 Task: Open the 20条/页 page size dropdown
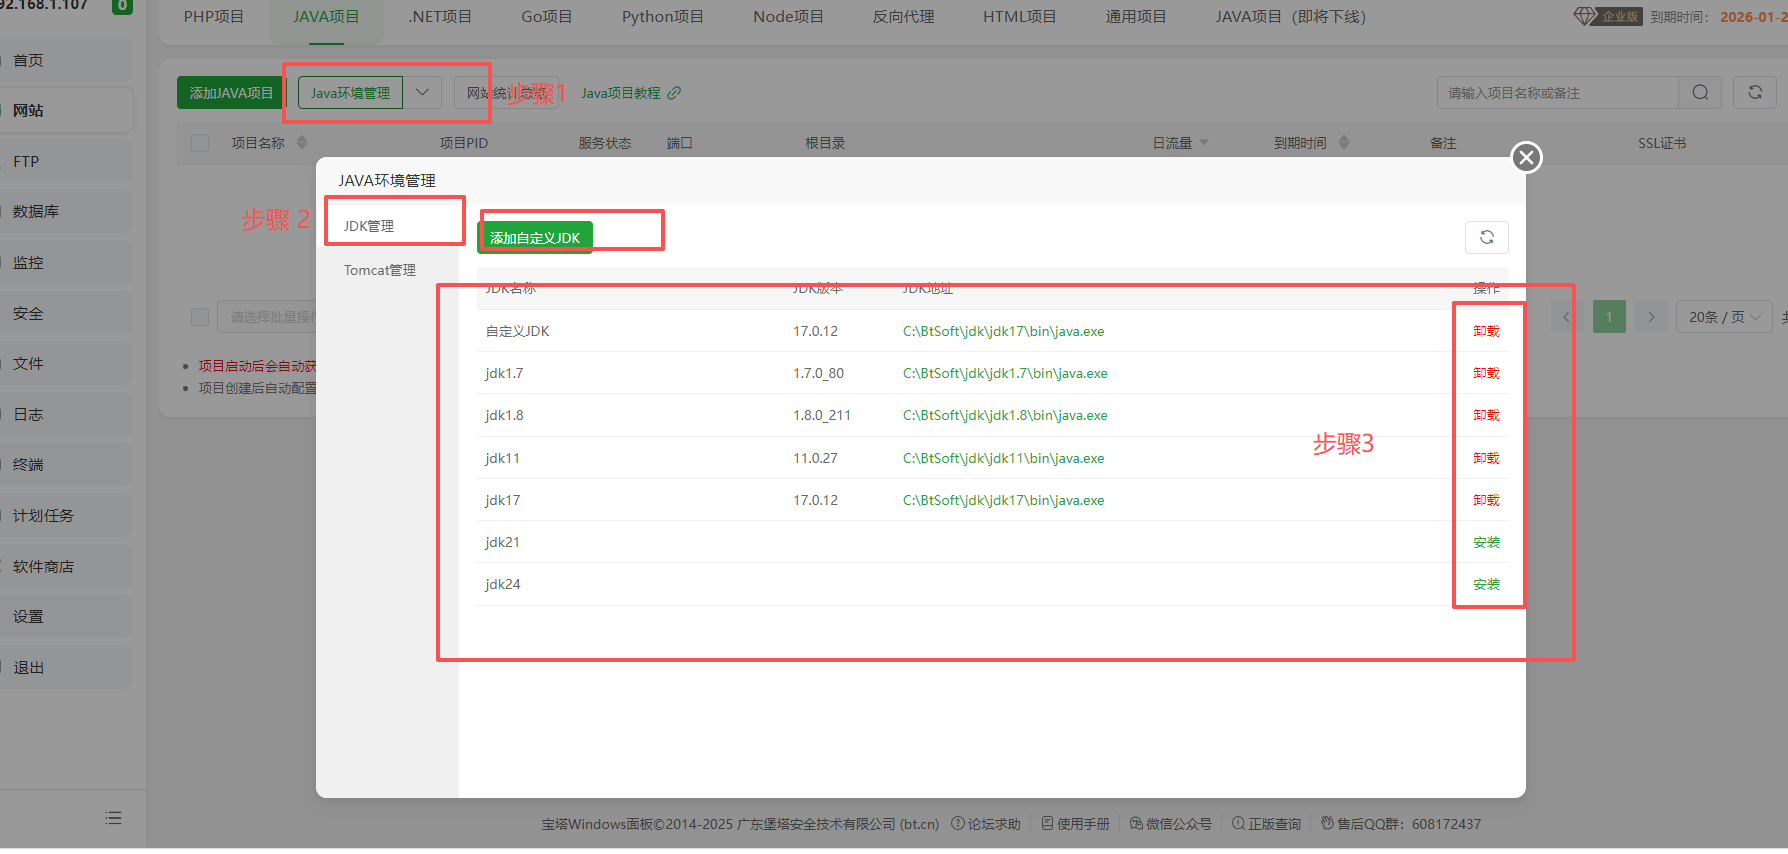pos(1723,317)
